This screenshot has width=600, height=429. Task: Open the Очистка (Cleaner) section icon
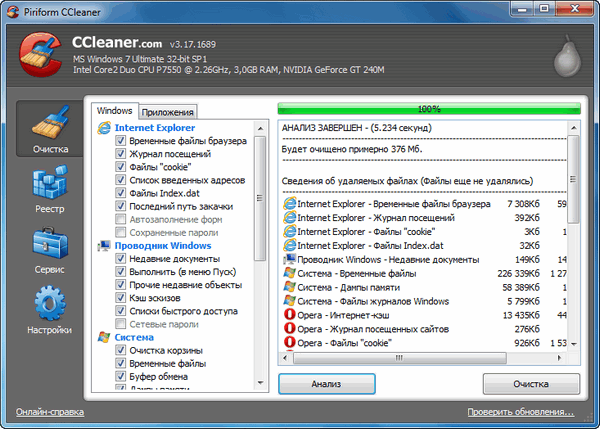pos(49,129)
